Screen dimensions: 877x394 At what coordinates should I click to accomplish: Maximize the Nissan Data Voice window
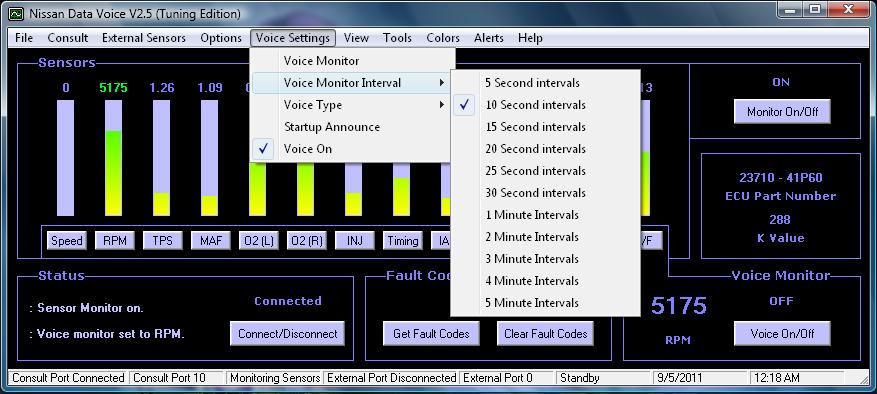tap(815, 9)
